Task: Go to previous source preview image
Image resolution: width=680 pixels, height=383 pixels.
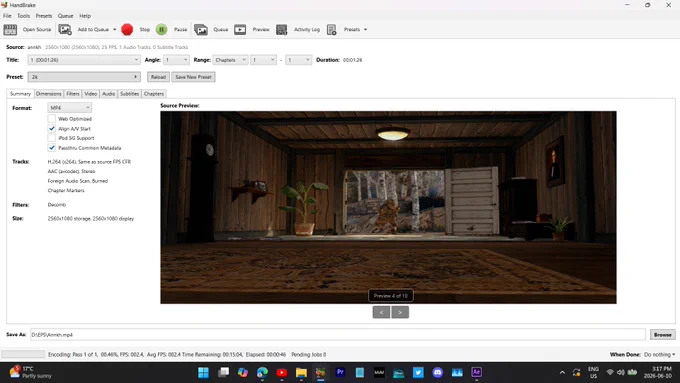Action: (381, 312)
